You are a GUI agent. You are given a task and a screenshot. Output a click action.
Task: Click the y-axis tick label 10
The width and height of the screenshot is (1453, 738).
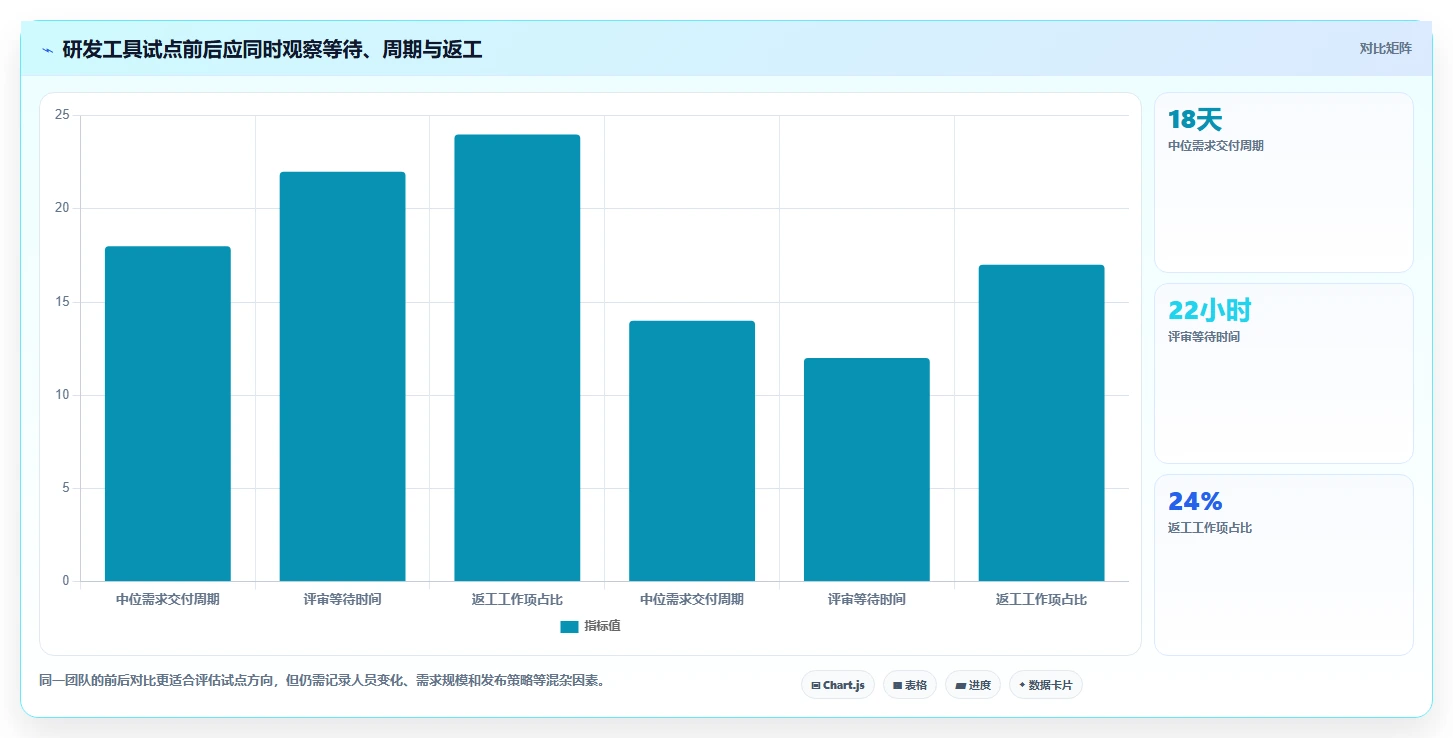62,395
